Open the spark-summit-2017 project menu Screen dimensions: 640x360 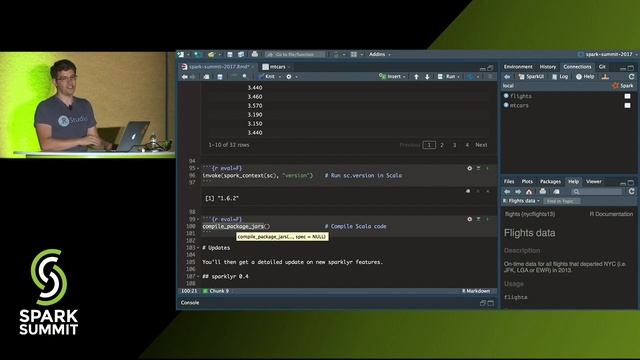pyautogui.click(x=608, y=54)
